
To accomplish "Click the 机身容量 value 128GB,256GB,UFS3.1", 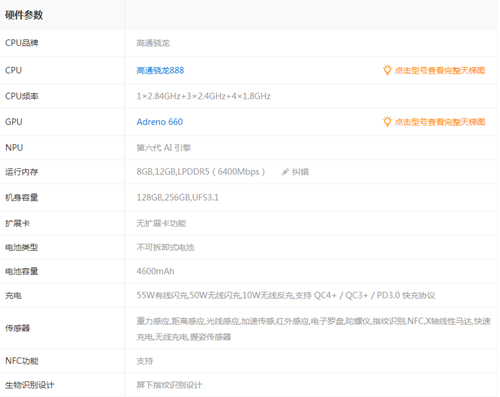I will (x=178, y=197).
